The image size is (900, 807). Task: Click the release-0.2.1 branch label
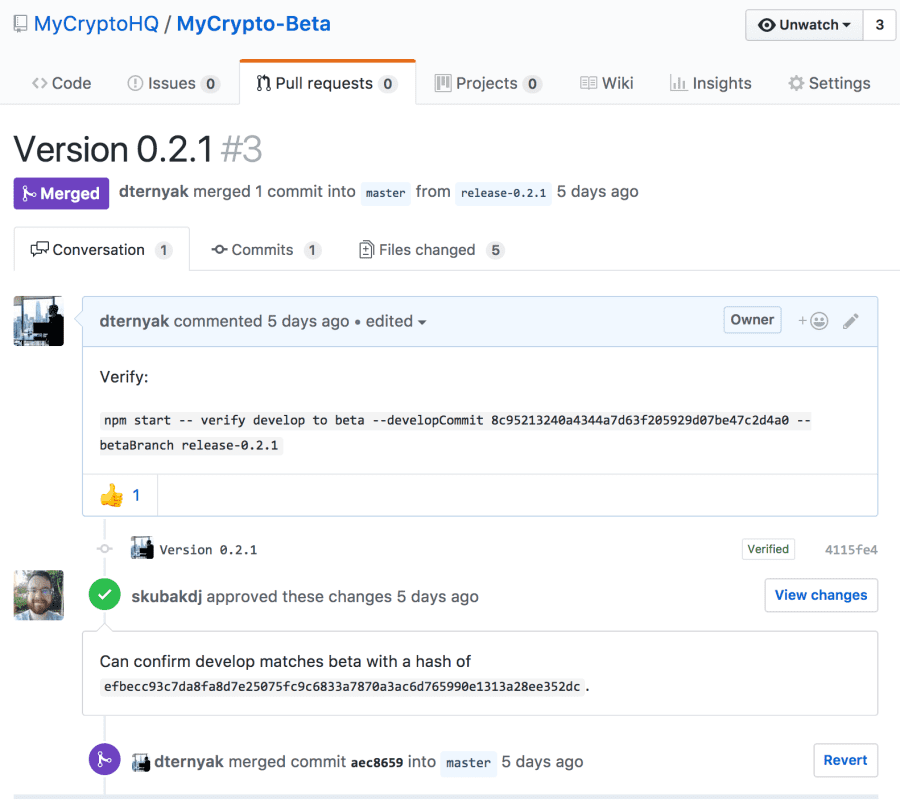point(503,193)
